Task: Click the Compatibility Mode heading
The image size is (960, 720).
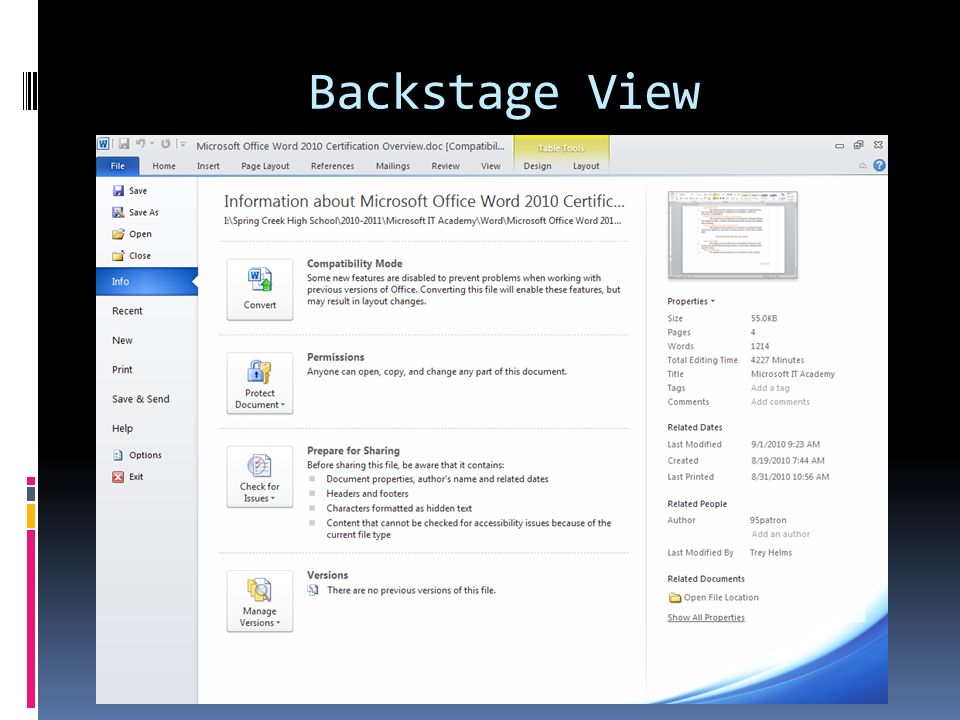Action: 354,264
